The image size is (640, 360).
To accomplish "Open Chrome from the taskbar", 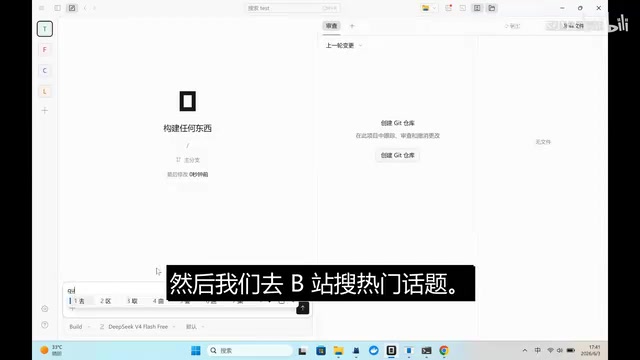I will pos(444,351).
